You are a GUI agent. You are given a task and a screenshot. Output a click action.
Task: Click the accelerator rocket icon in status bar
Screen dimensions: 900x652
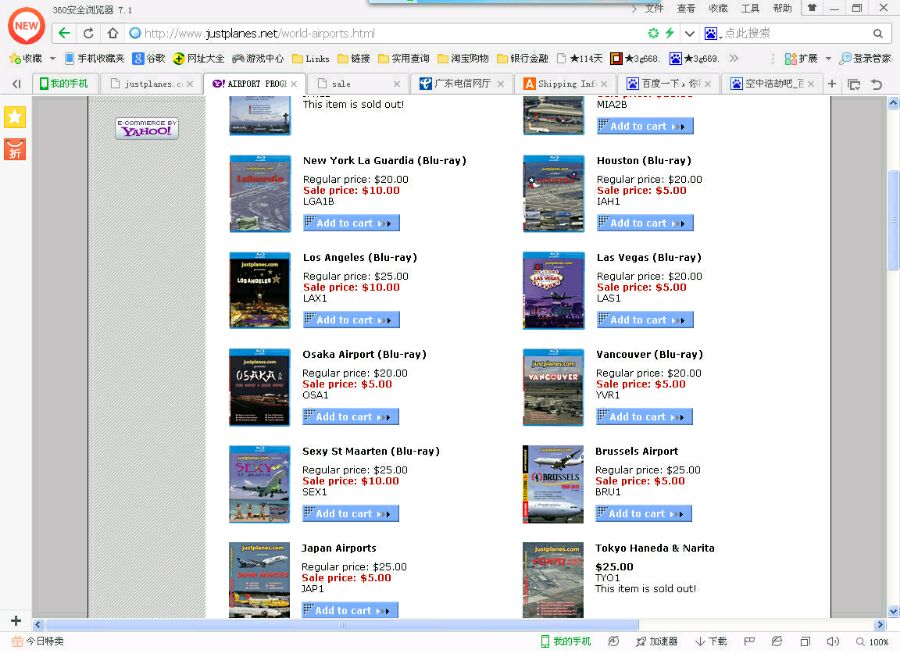(657, 641)
